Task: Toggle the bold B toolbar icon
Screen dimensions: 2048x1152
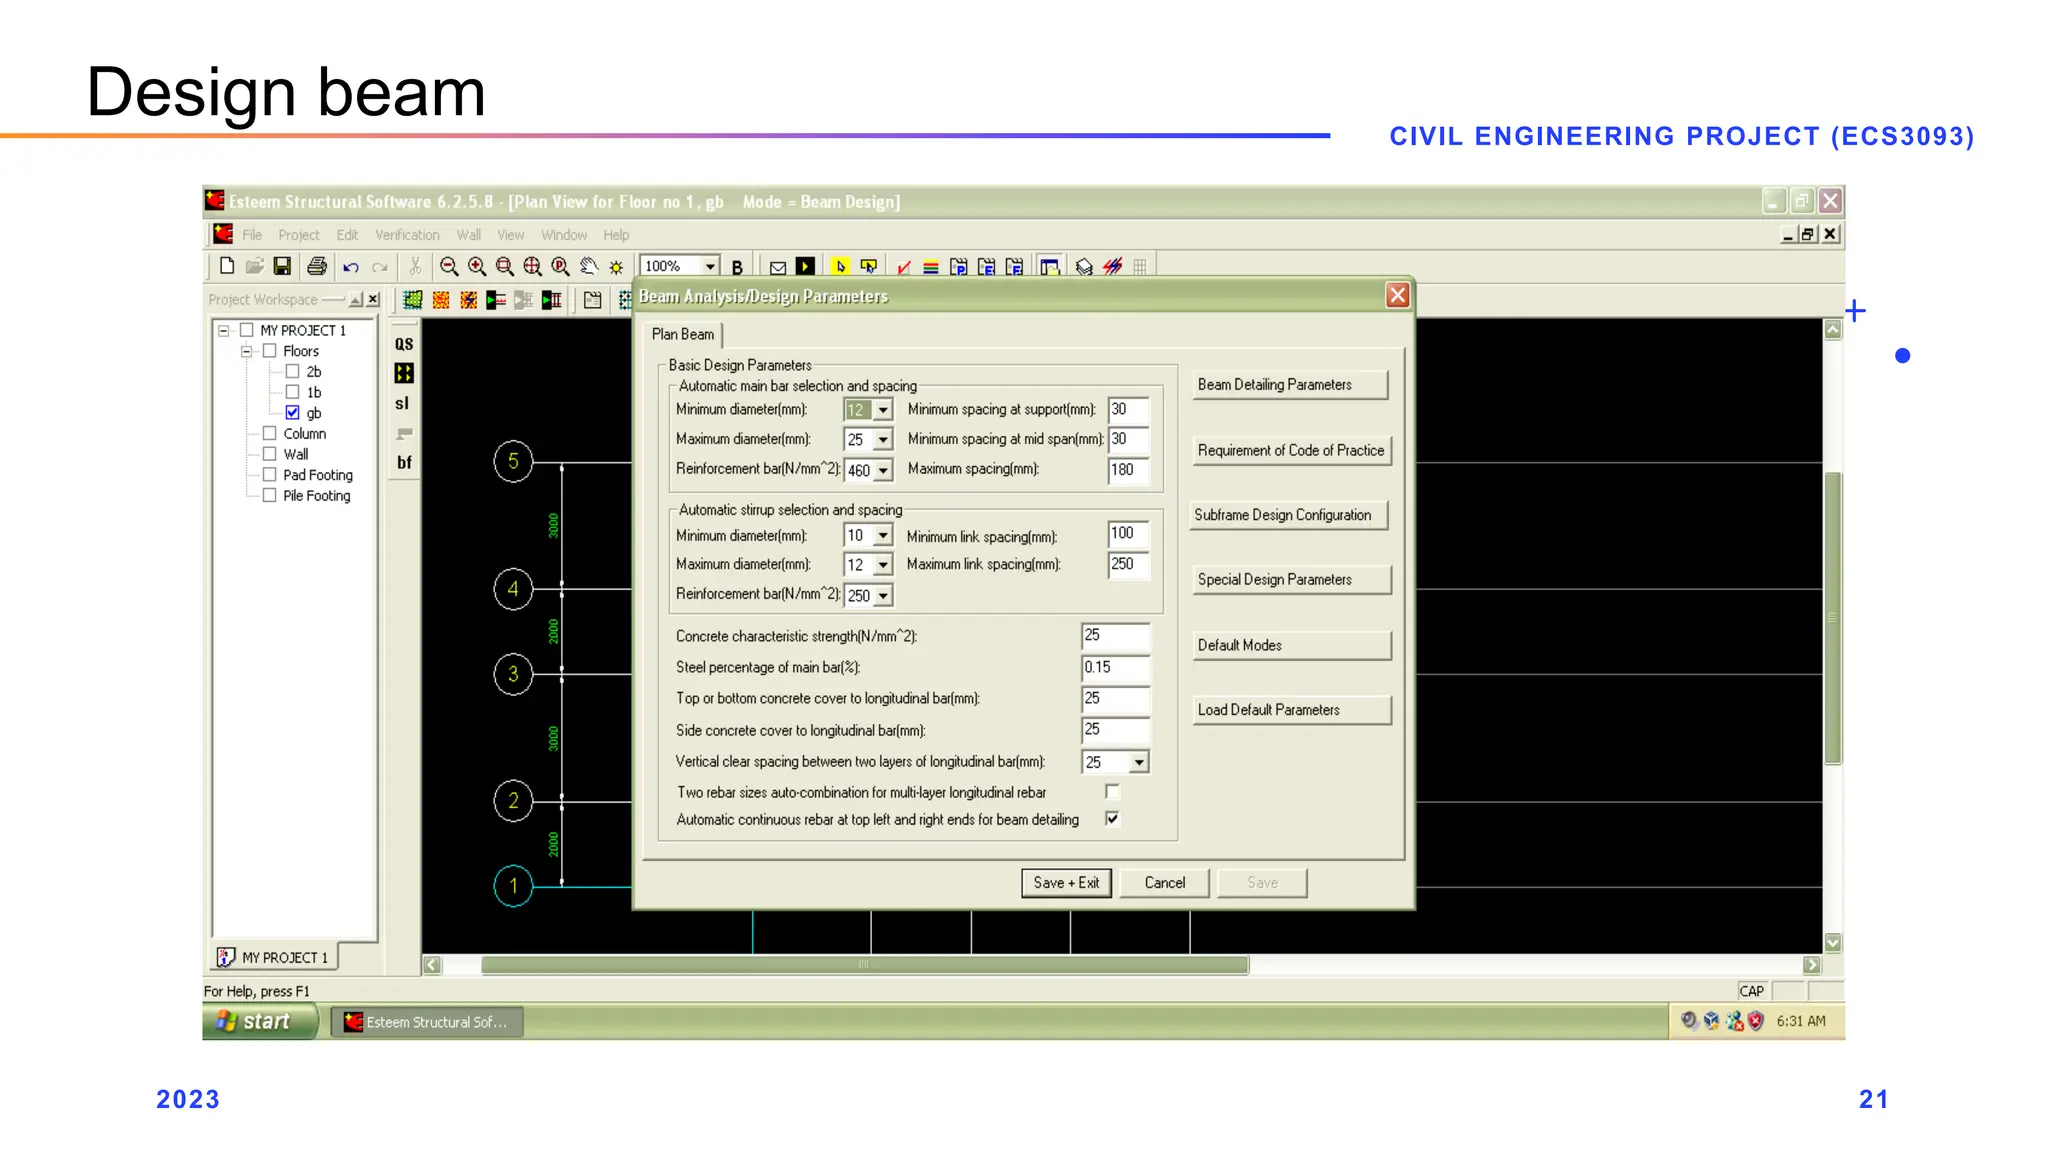Action: click(737, 267)
